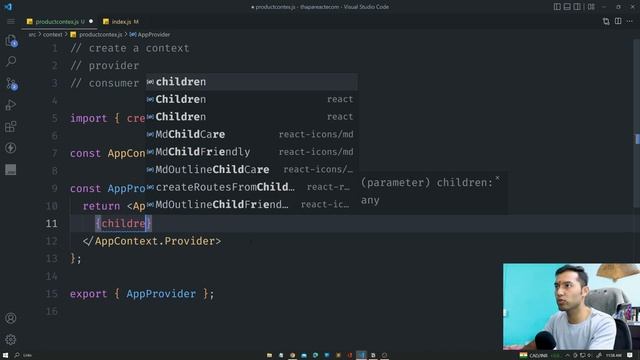
Task: Open More Actions ellipsis in editor toolbar
Action: pyautogui.click(x=630, y=21)
